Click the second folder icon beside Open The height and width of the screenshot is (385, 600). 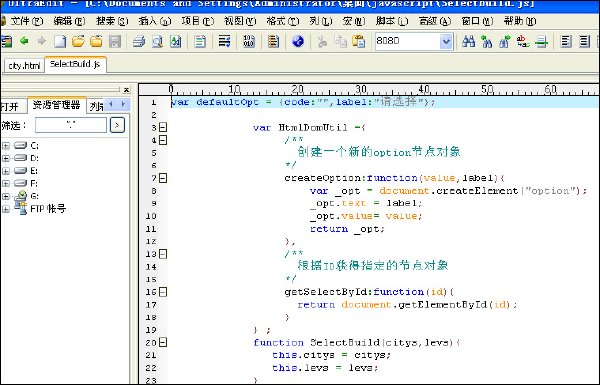96,41
